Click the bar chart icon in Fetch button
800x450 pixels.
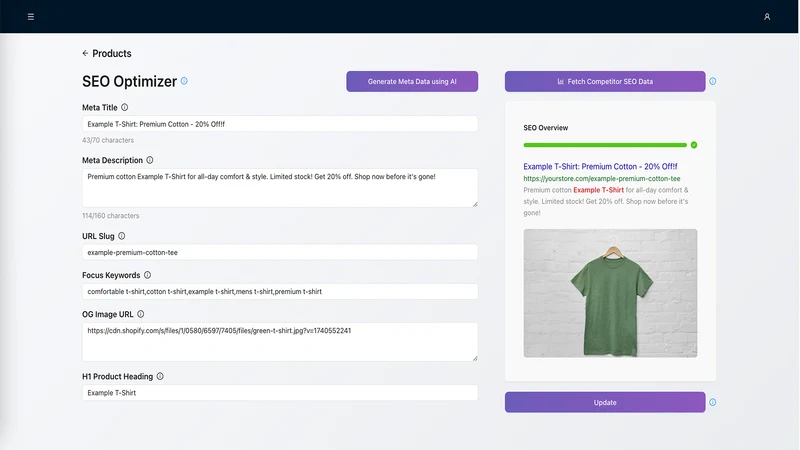pos(561,81)
